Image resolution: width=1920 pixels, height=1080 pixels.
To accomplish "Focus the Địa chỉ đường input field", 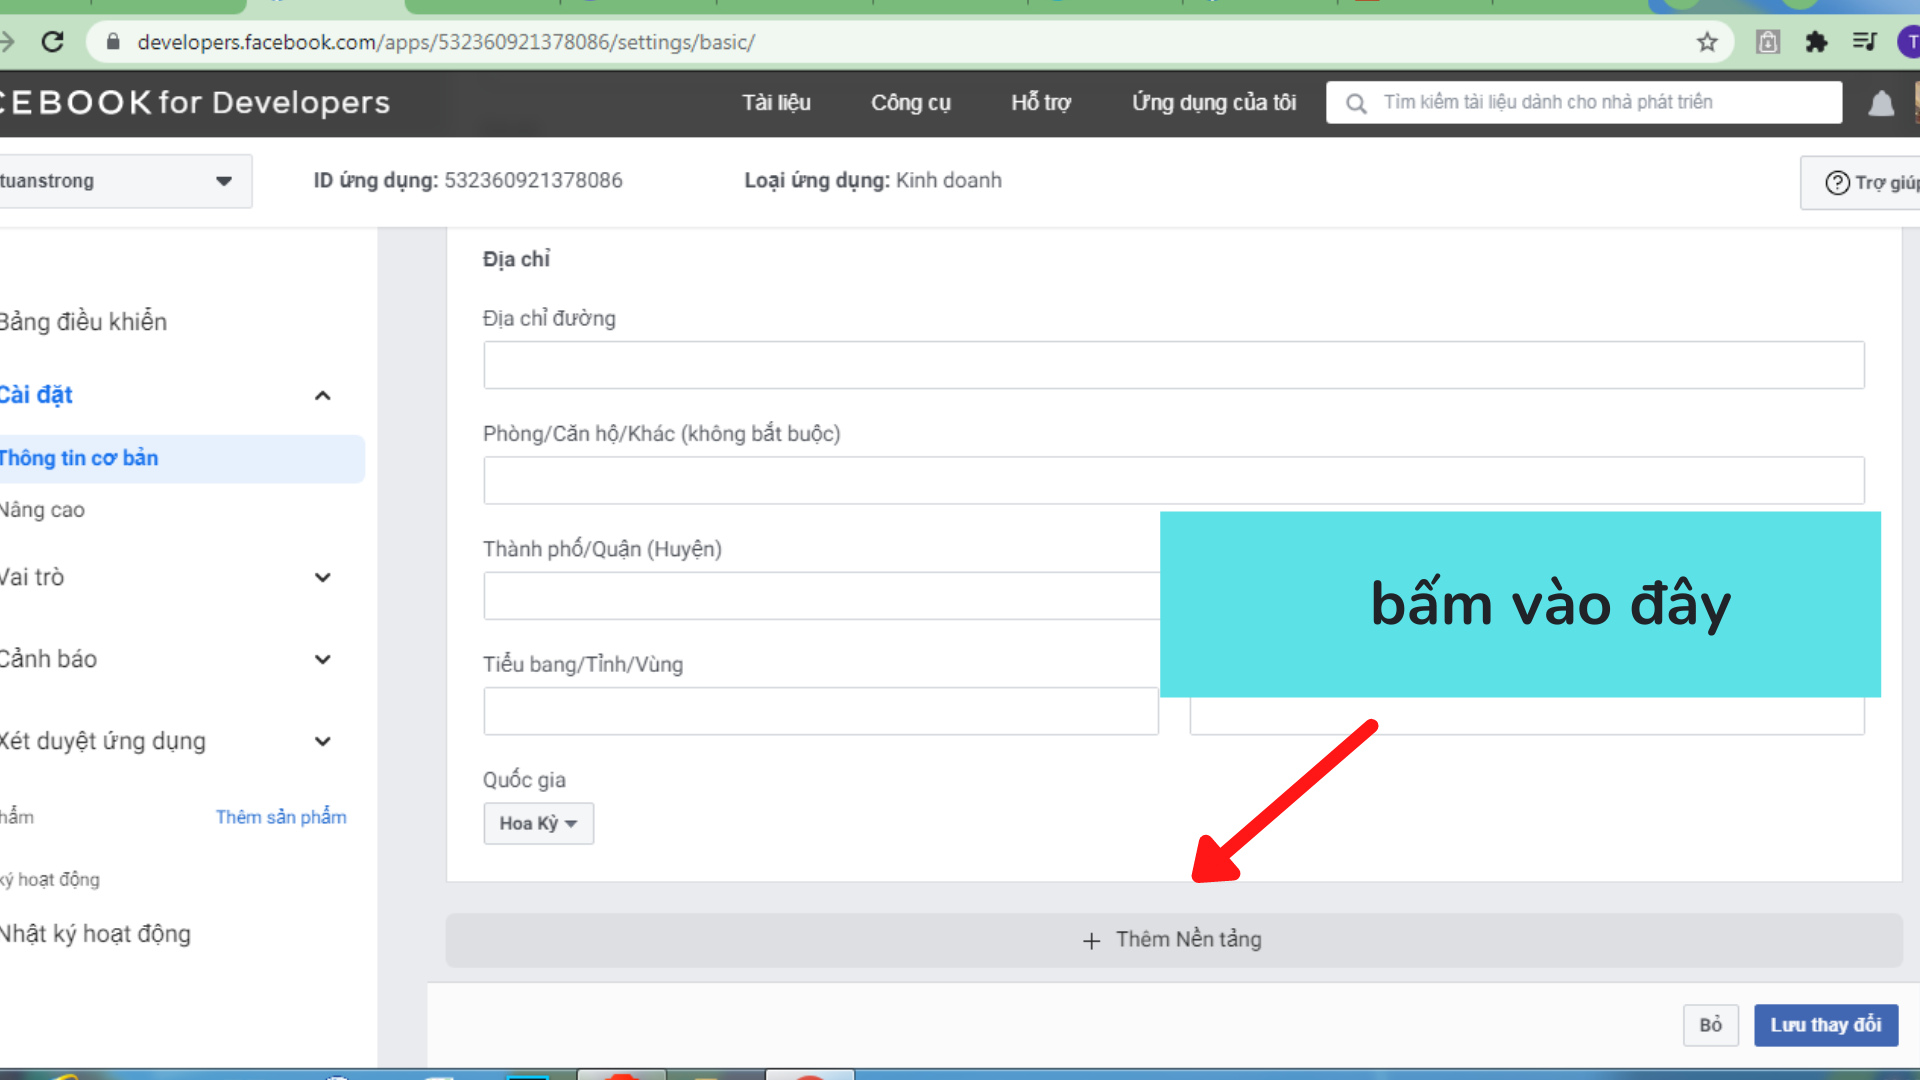I will [x=1174, y=365].
